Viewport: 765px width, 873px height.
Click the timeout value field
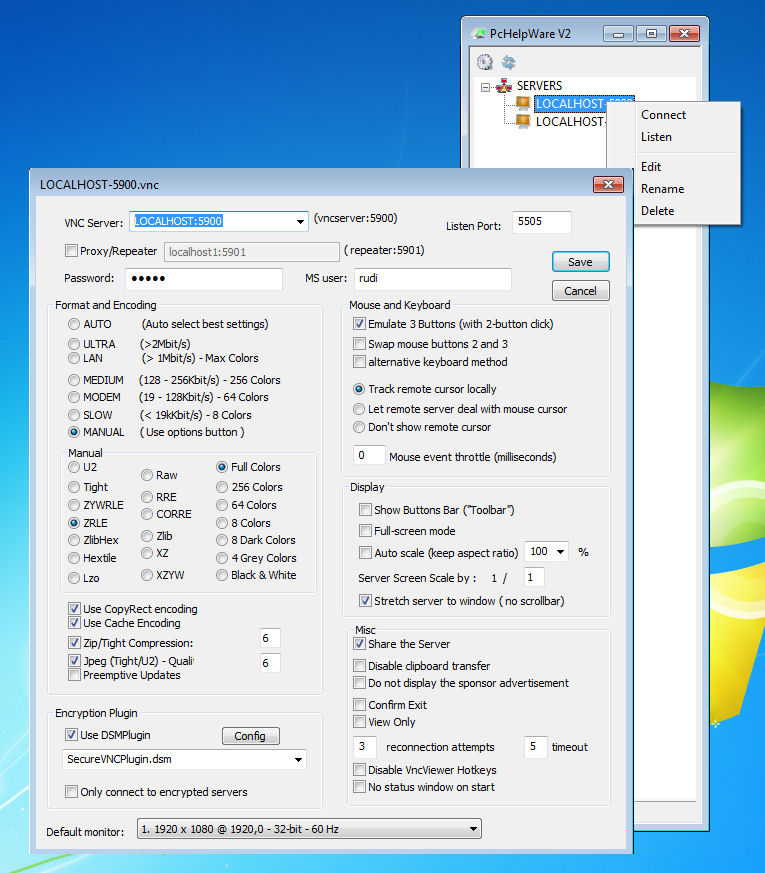point(536,747)
